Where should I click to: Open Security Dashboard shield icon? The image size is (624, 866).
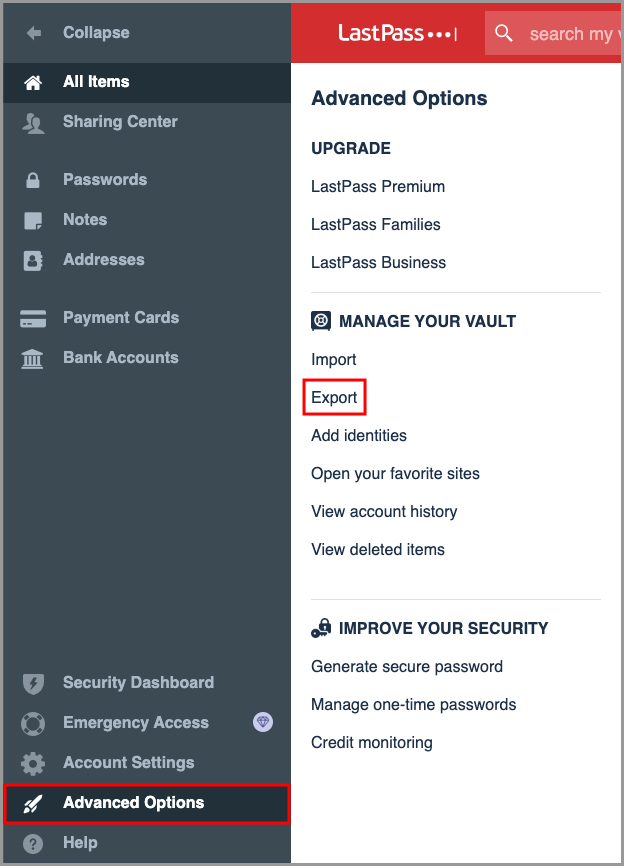tap(33, 684)
